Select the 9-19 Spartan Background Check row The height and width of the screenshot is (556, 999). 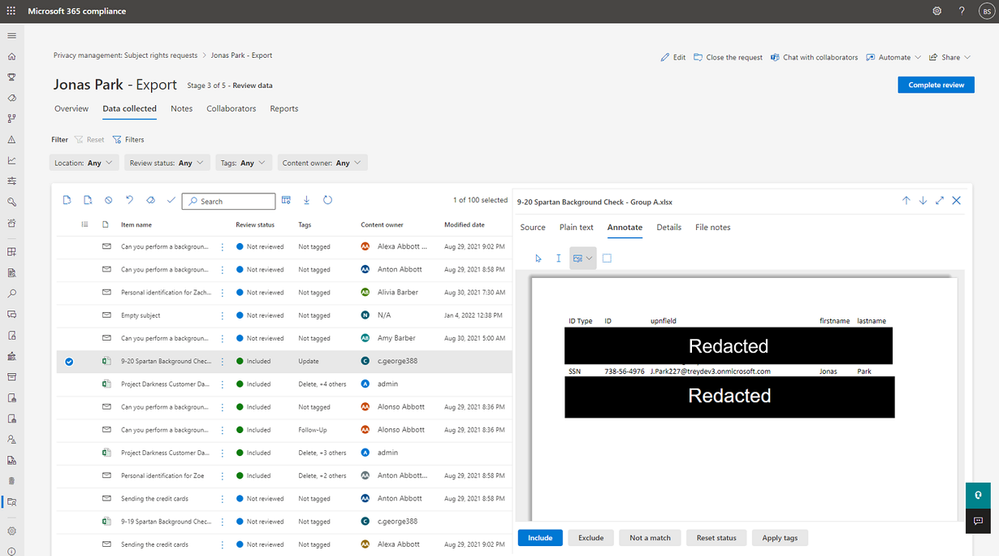coord(284,522)
